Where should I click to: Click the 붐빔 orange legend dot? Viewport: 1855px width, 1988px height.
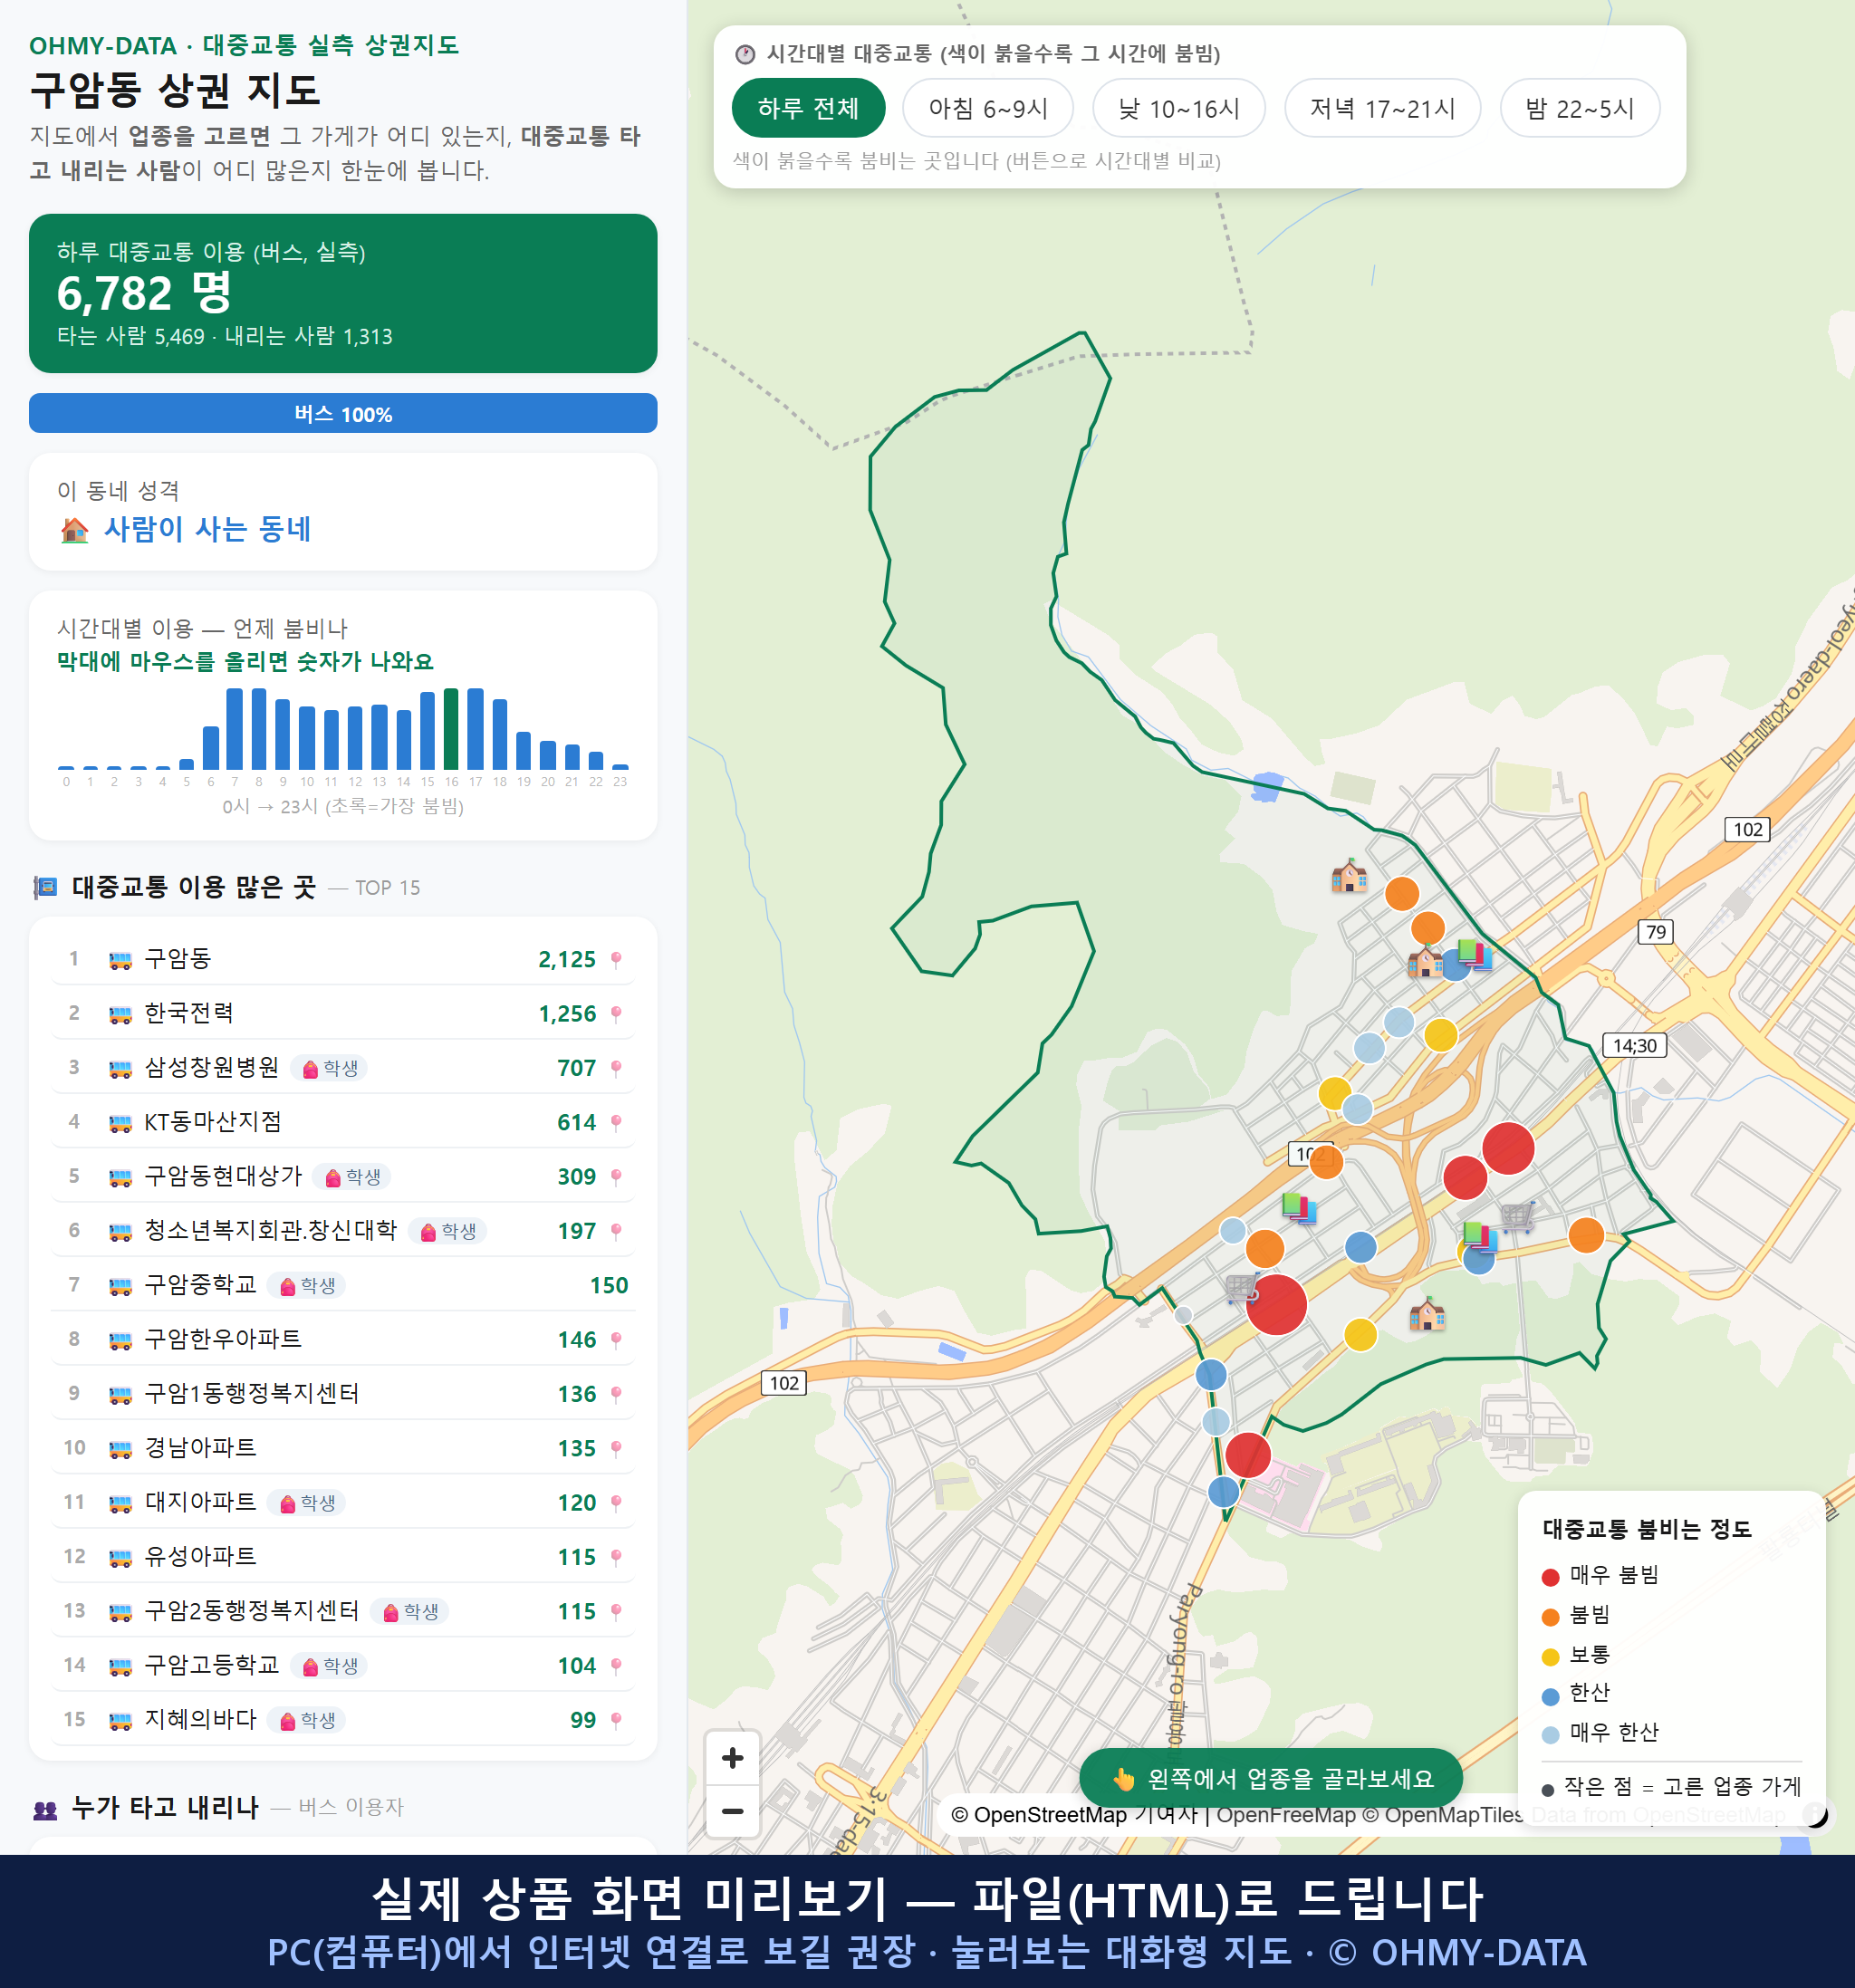1550,1617
